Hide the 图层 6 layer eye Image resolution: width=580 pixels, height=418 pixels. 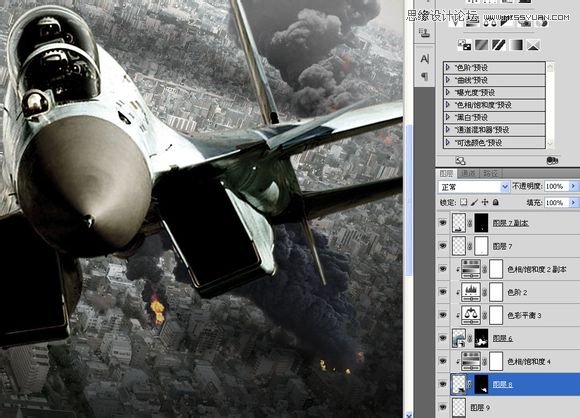pyautogui.click(x=443, y=338)
